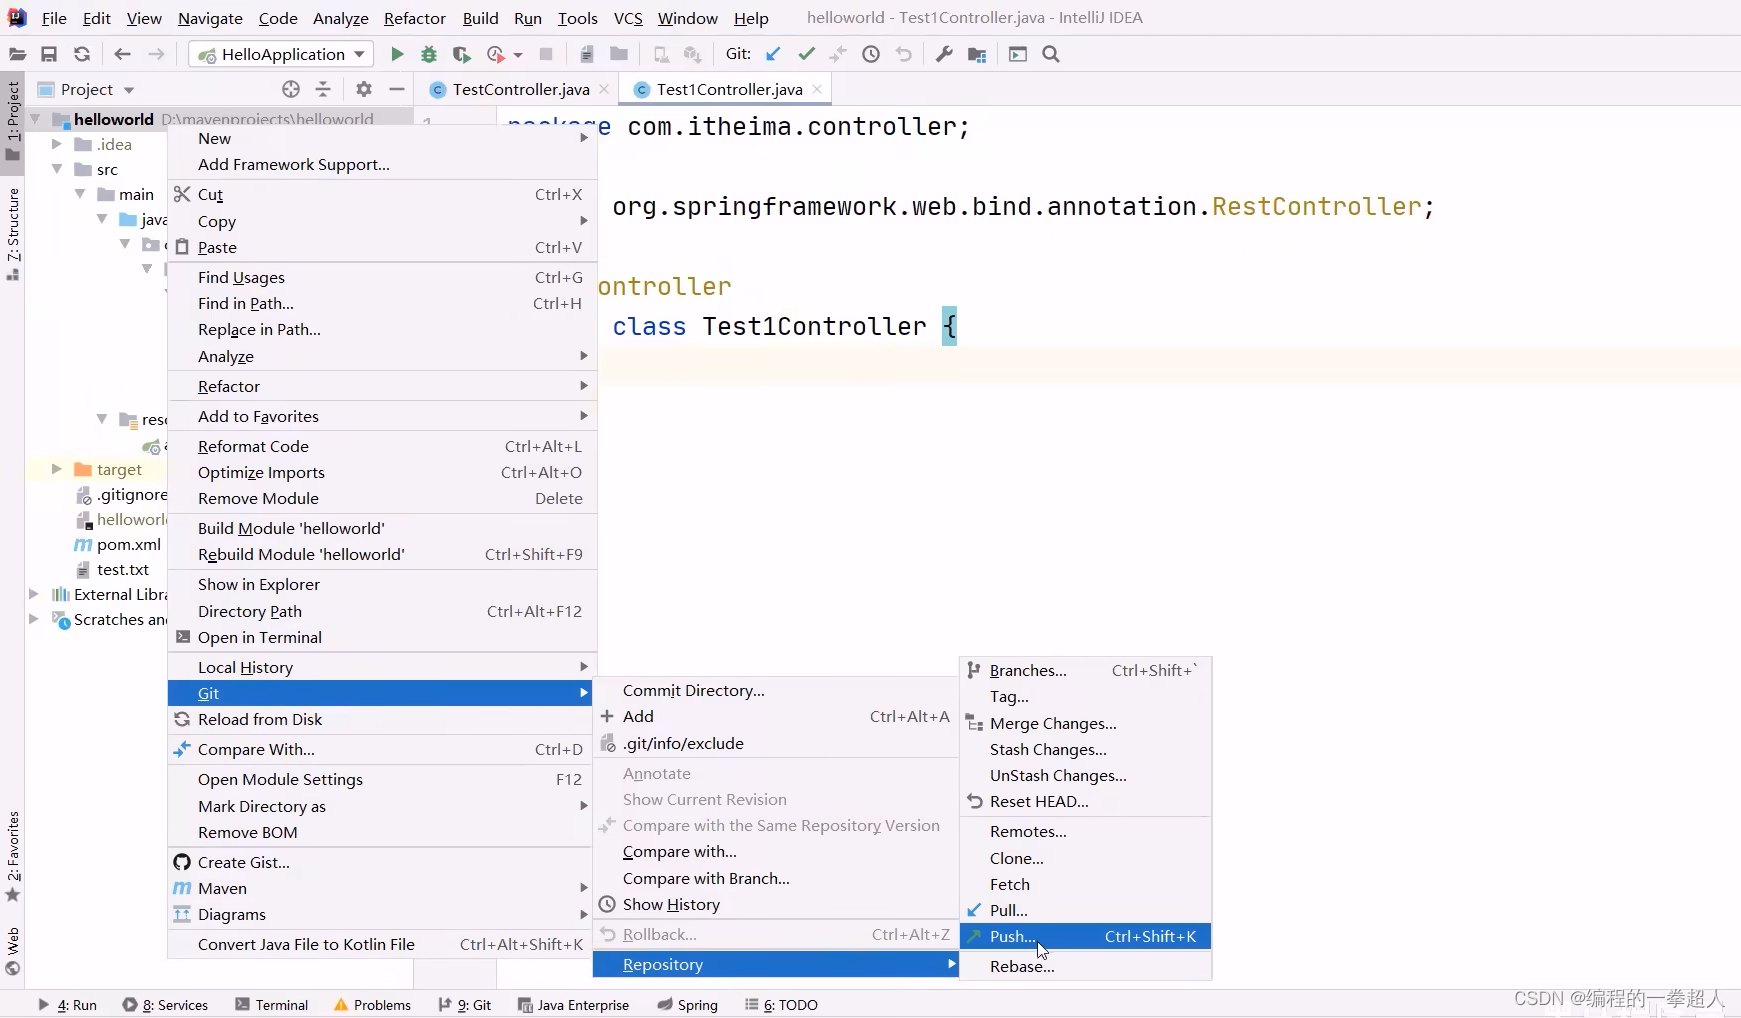Open the Project view selector dropdown
This screenshot has width=1741, height=1018.
86,89
